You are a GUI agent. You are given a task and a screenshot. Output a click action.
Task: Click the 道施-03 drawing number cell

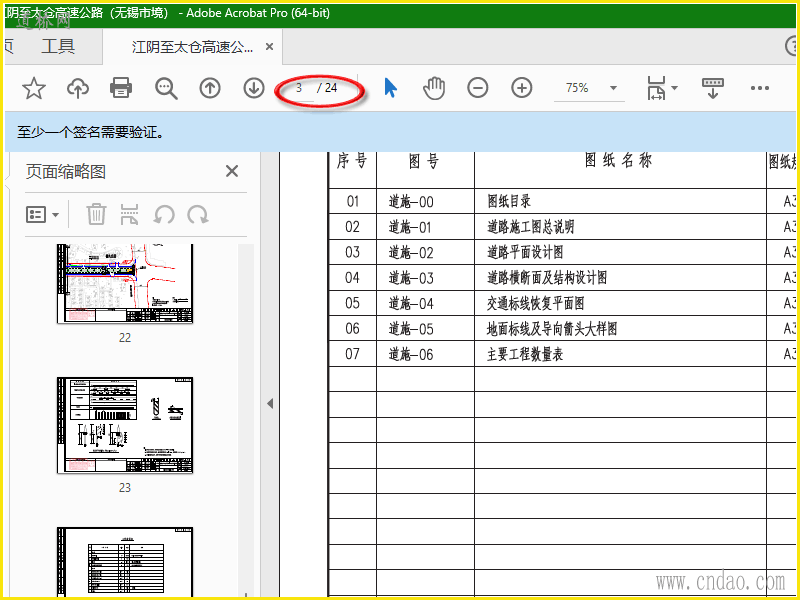(426, 278)
